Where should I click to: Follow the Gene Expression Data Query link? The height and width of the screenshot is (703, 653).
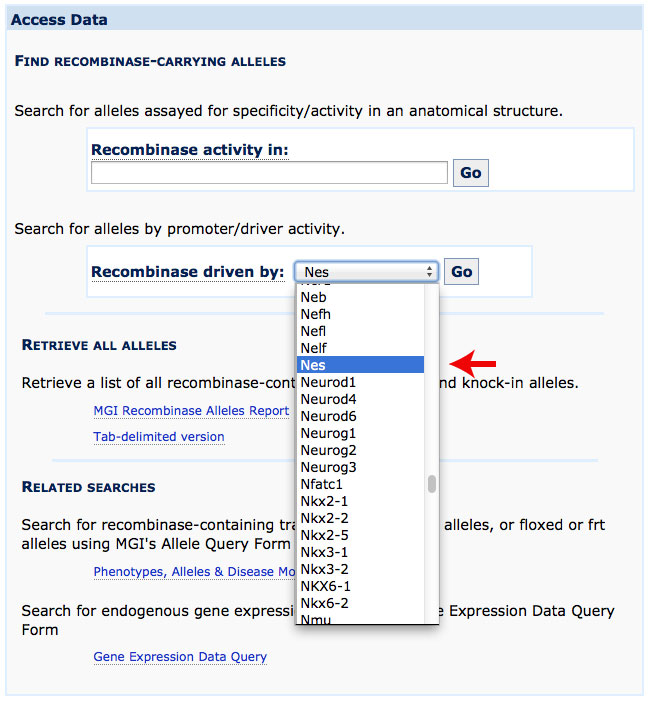click(x=180, y=657)
